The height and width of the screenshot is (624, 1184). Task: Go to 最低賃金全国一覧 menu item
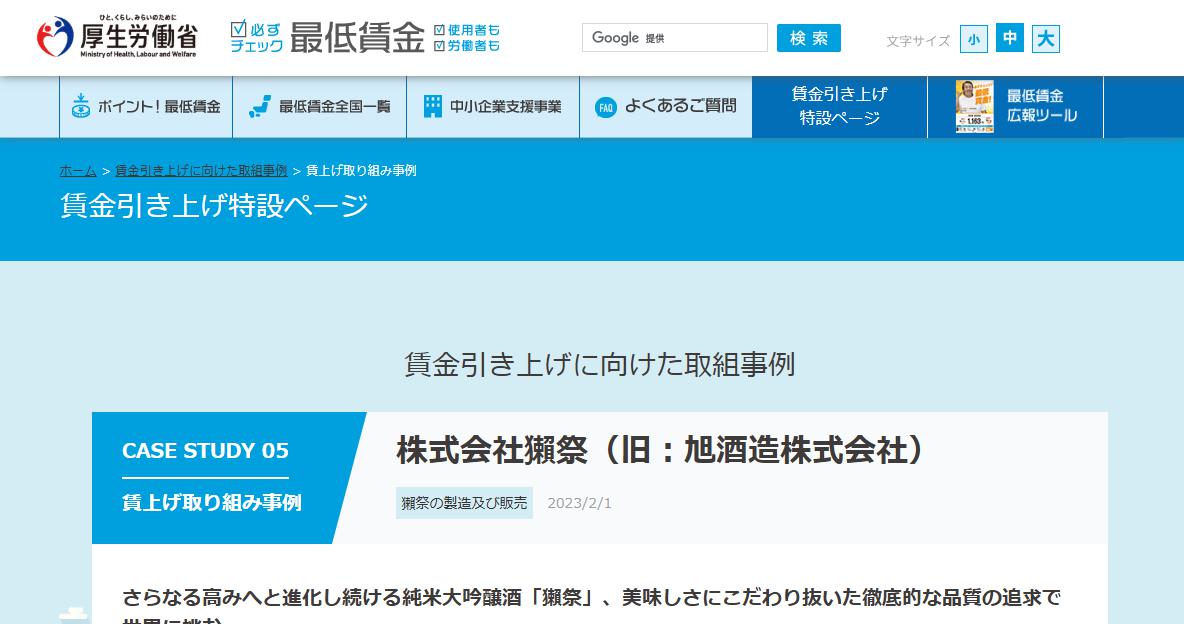(319, 107)
